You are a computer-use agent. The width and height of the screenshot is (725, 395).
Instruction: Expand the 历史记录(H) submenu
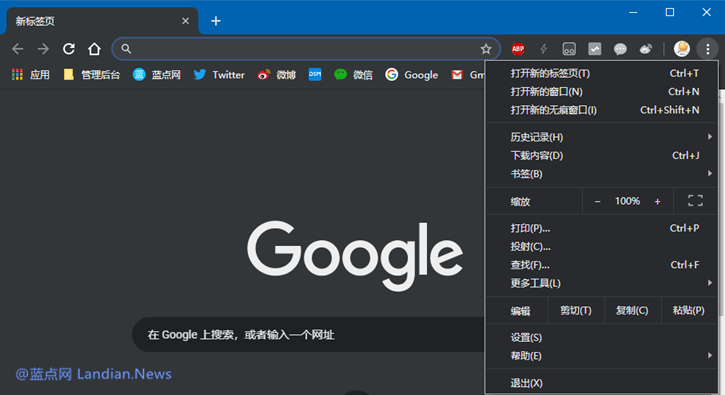(x=602, y=137)
